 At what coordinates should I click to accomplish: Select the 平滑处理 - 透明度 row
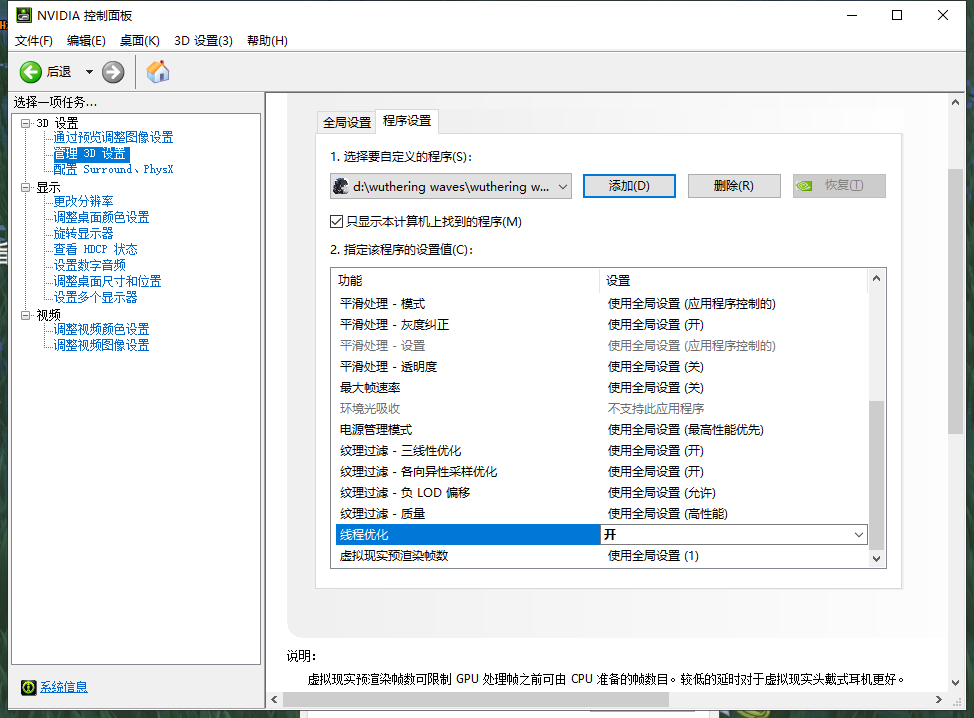601,366
